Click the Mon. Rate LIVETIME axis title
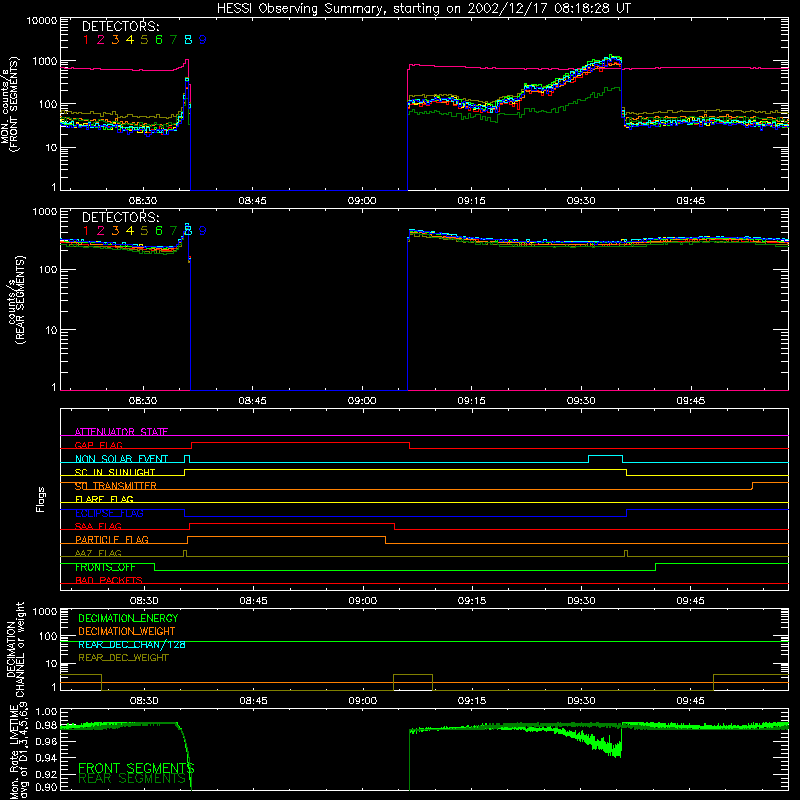The image size is (800, 800). click(x=19, y=752)
